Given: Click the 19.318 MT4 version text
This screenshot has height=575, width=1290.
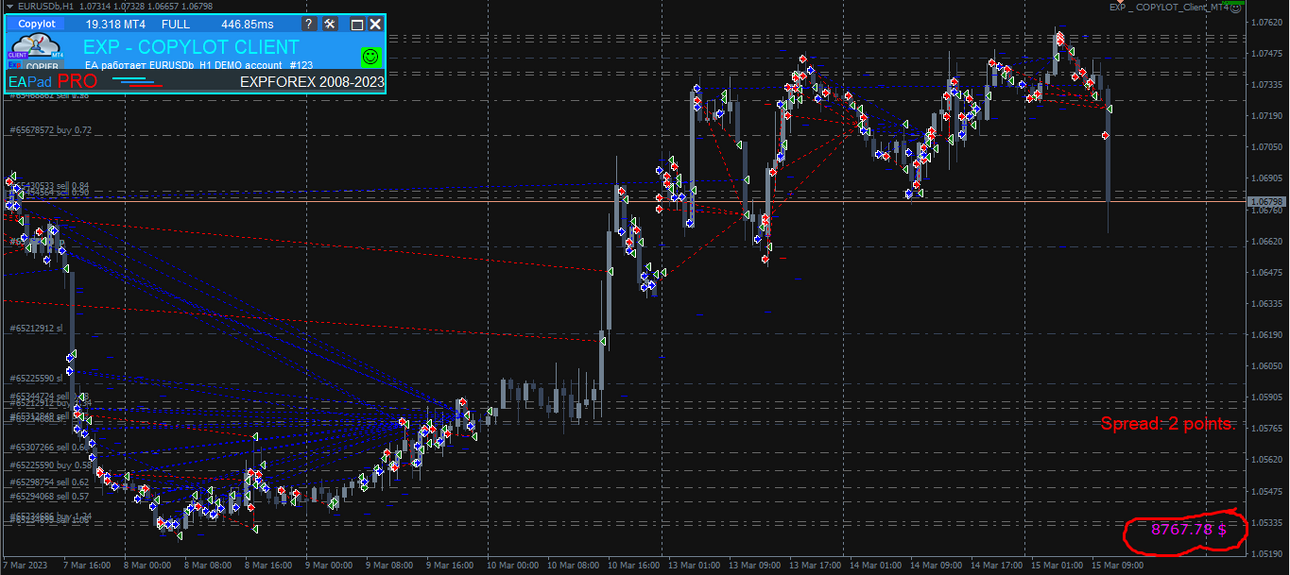Looking at the screenshot, I should pyautogui.click(x=114, y=24).
